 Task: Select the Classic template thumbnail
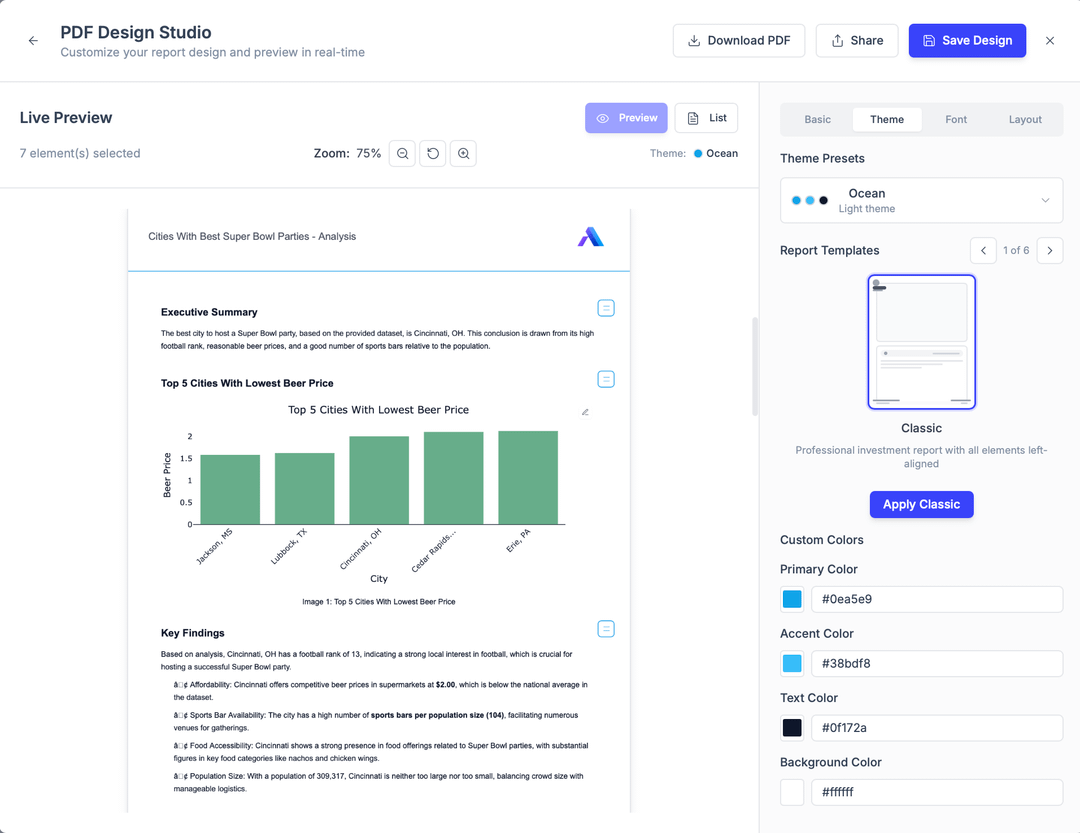pos(921,342)
